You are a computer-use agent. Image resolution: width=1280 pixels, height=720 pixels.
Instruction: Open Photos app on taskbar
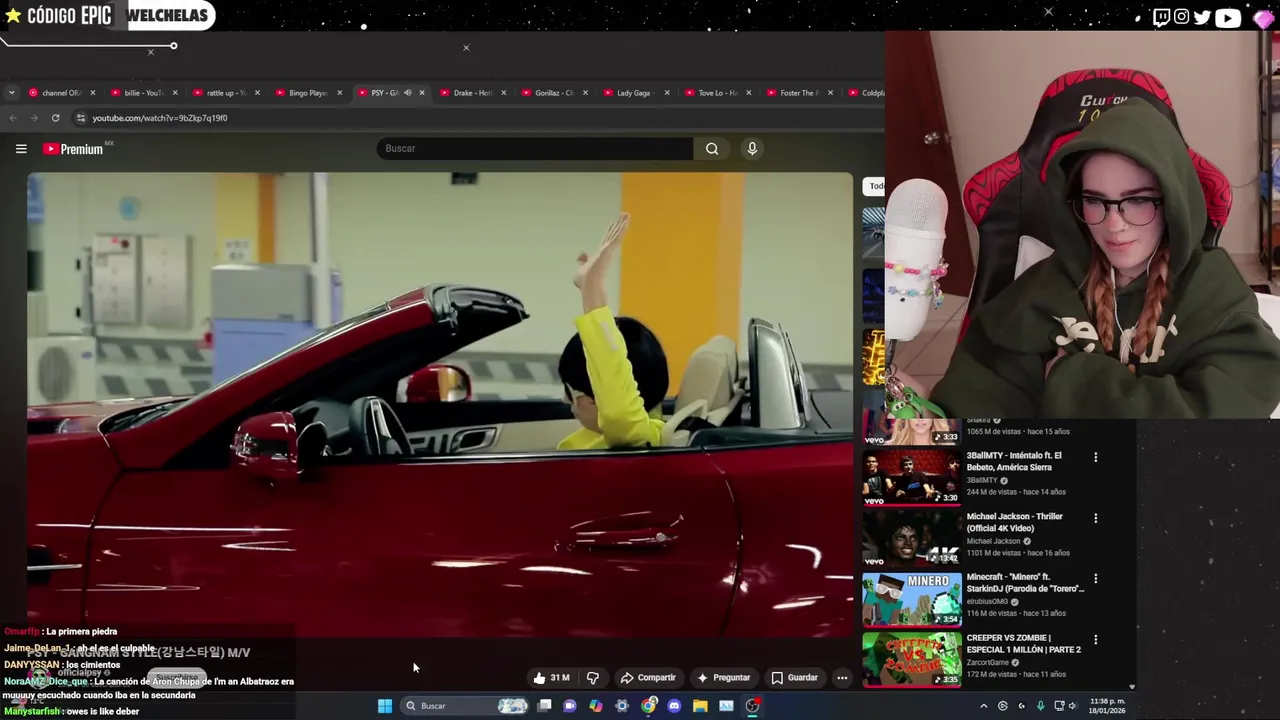[x=726, y=706]
